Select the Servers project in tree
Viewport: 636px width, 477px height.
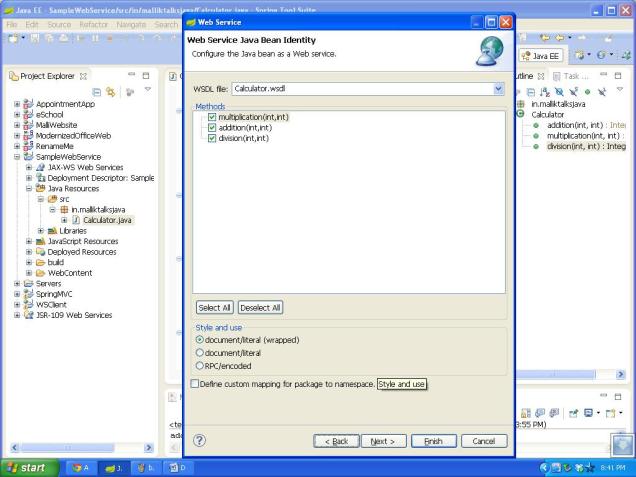click(x=48, y=283)
